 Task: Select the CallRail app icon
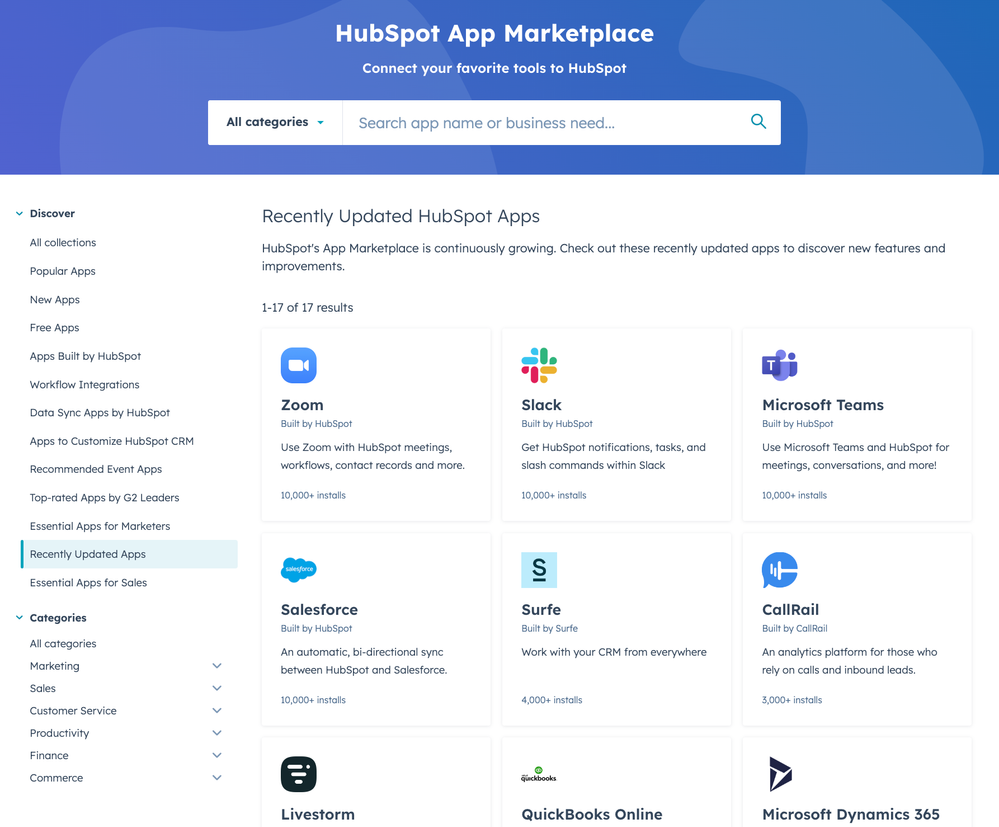point(779,570)
